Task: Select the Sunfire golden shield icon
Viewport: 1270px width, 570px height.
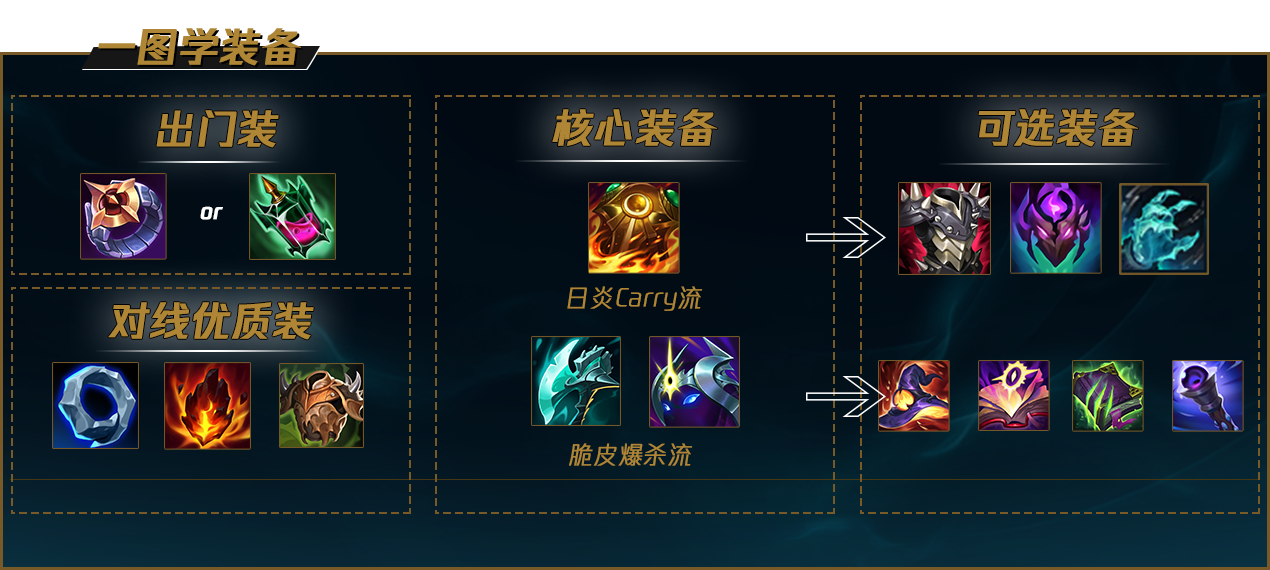Action: point(634,228)
